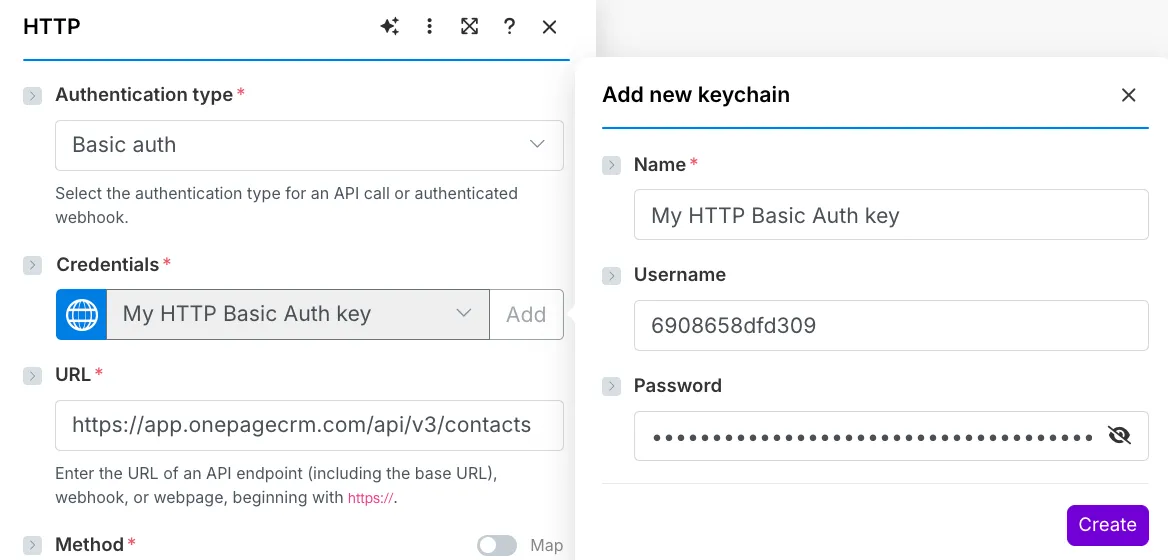Click into the keychain Name field
This screenshot has width=1168, height=560.
[890, 215]
